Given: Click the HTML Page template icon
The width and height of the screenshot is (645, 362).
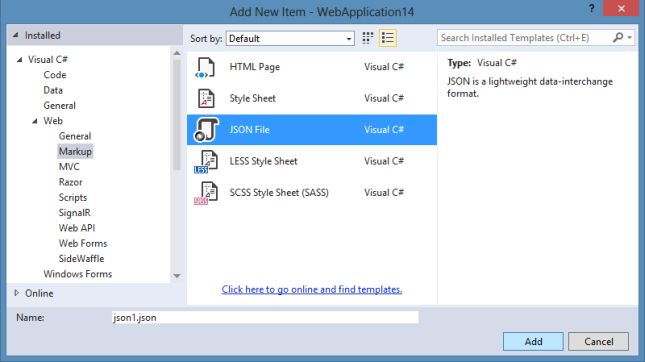Looking at the screenshot, I should 205,67.
